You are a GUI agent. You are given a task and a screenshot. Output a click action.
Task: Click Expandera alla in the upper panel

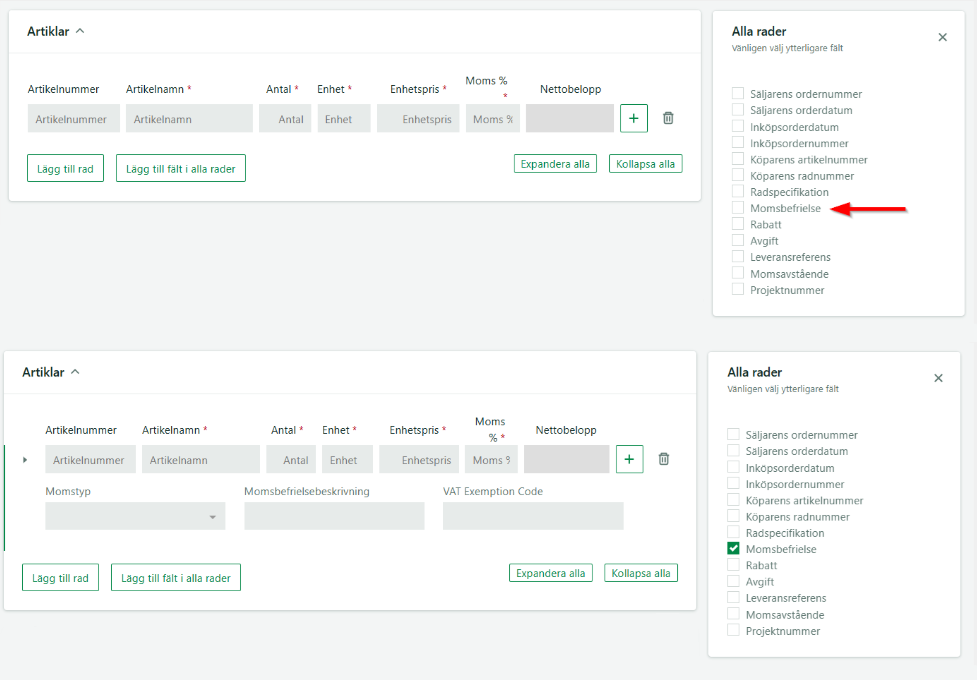555,164
